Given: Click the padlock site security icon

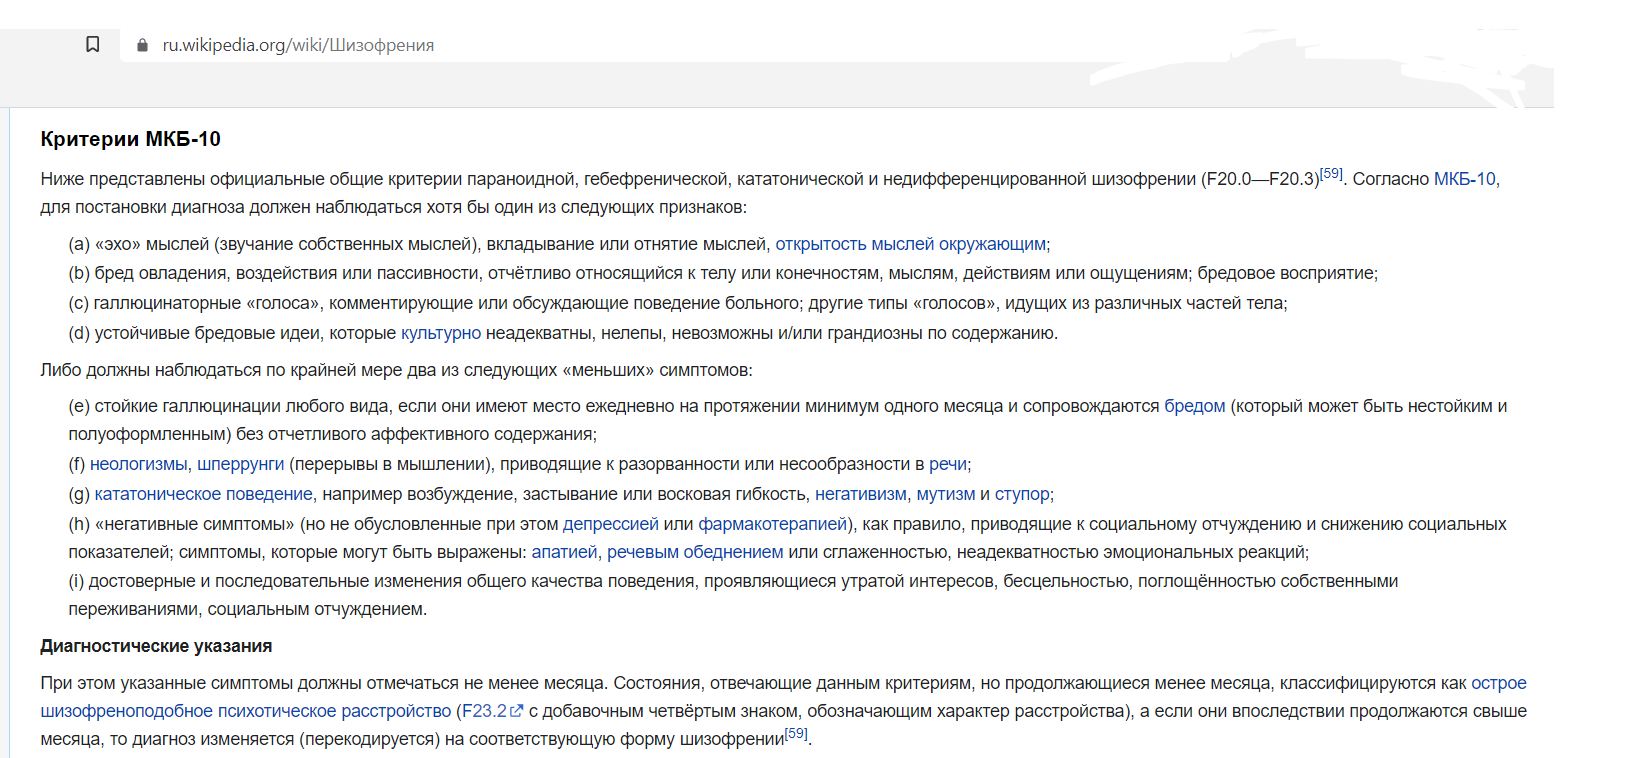Looking at the screenshot, I should [x=142, y=45].
